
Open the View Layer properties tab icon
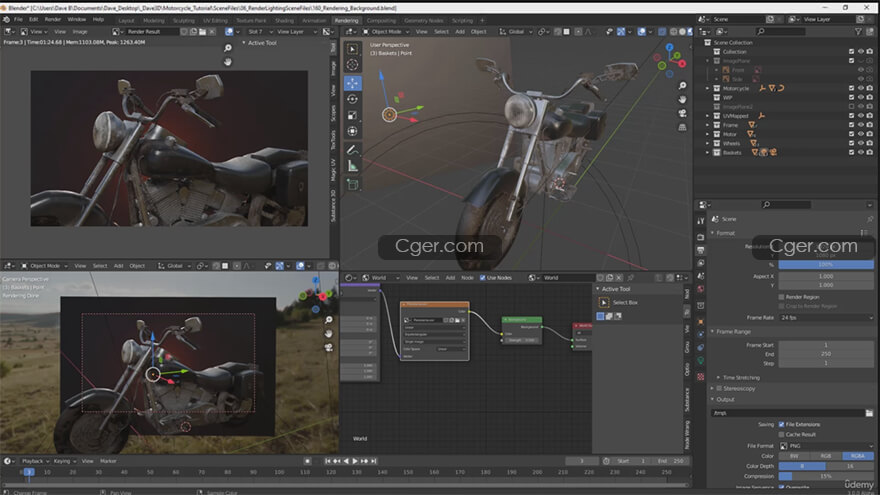700,263
